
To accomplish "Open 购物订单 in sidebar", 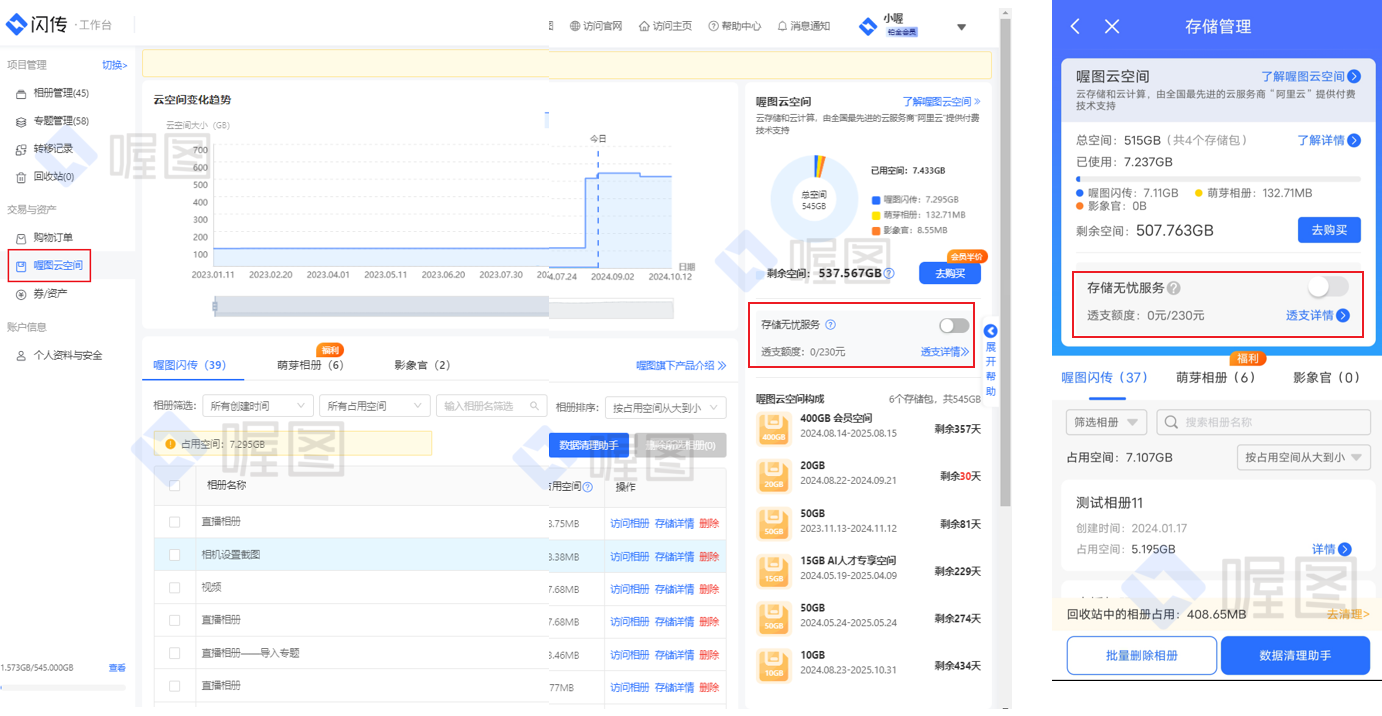I will pos(52,238).
